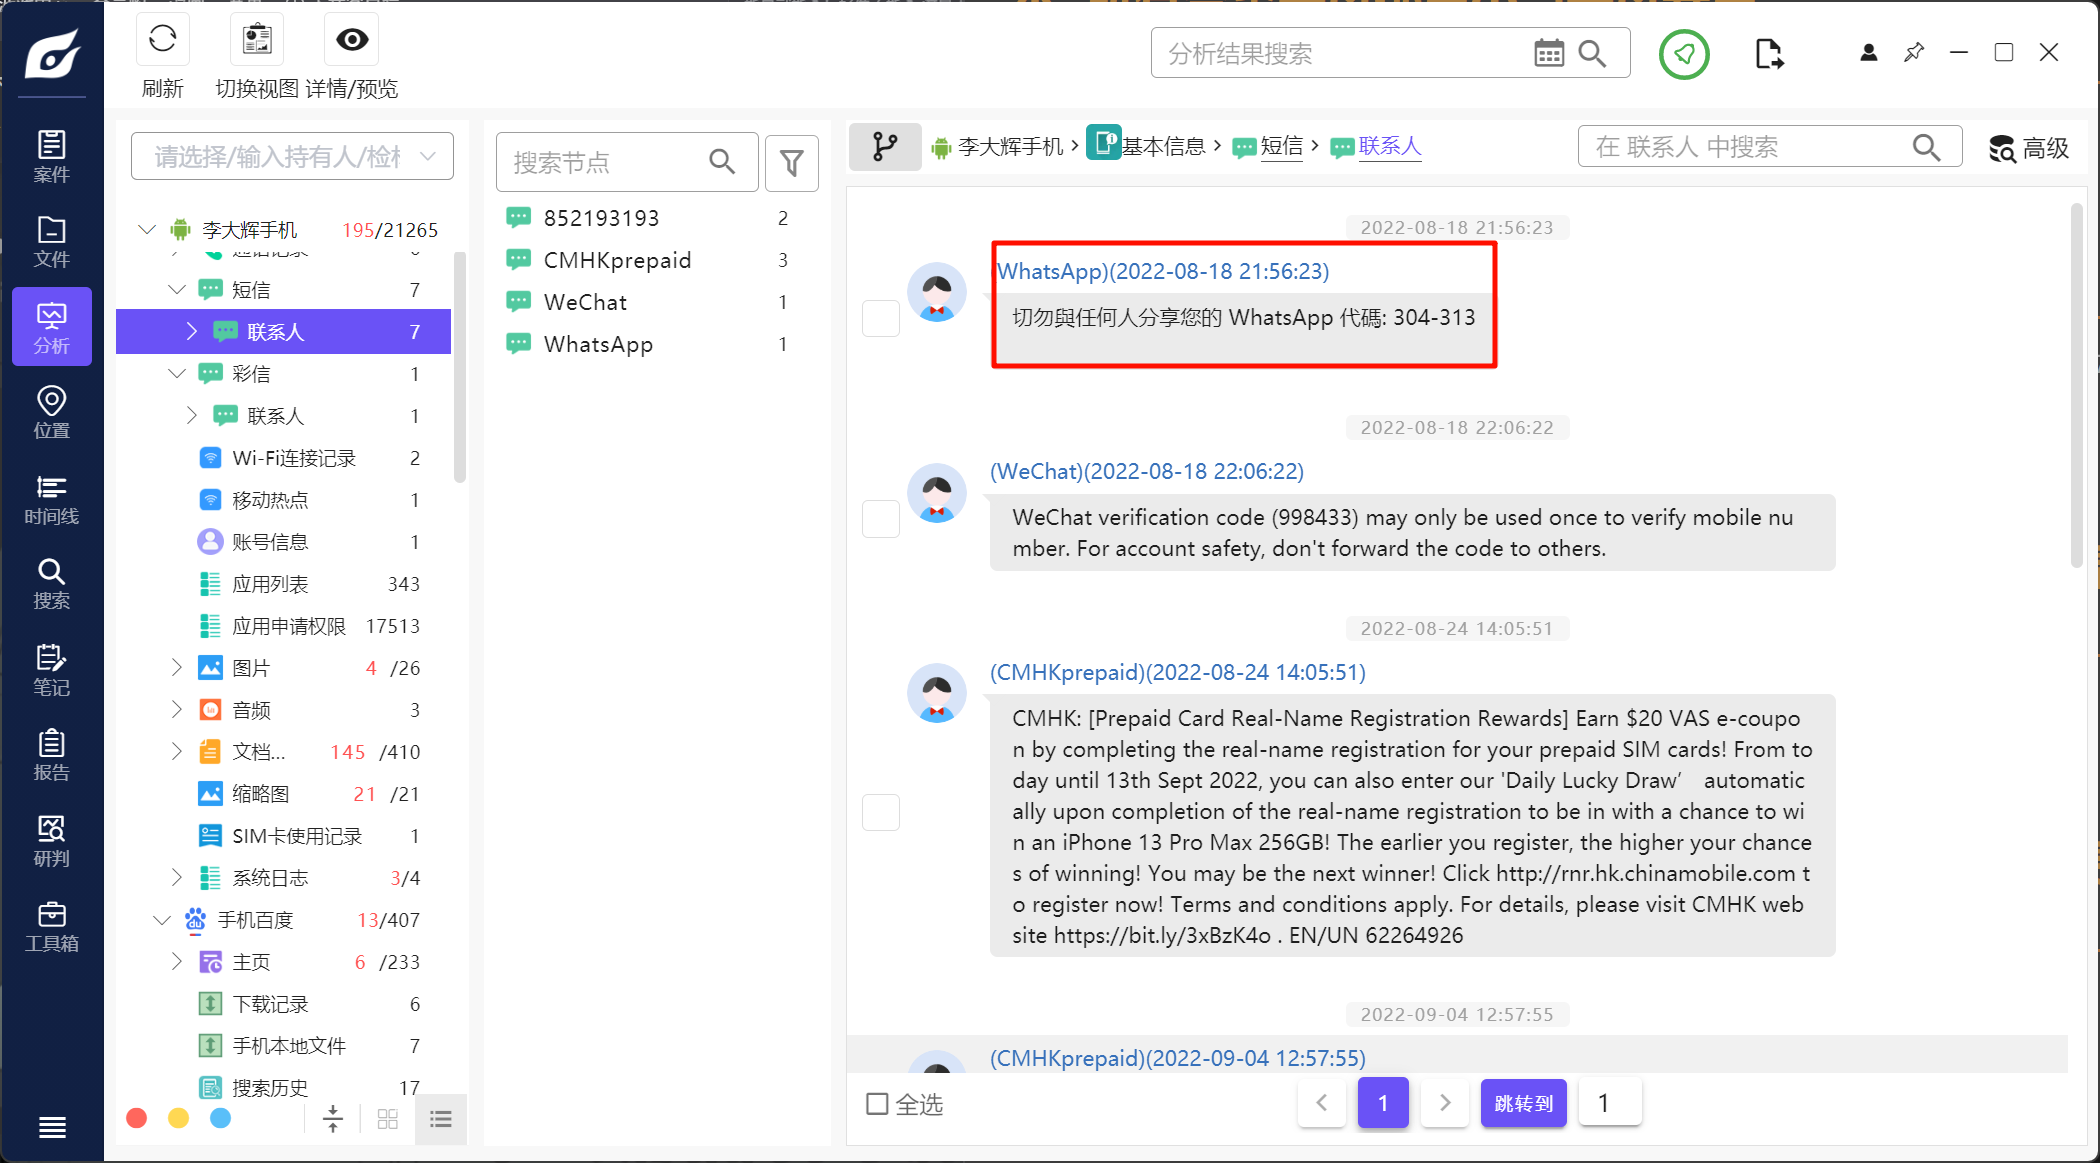Click the 跳转到 jump-to button
The image size is (2100, 1163).
click(1523, 1103)
